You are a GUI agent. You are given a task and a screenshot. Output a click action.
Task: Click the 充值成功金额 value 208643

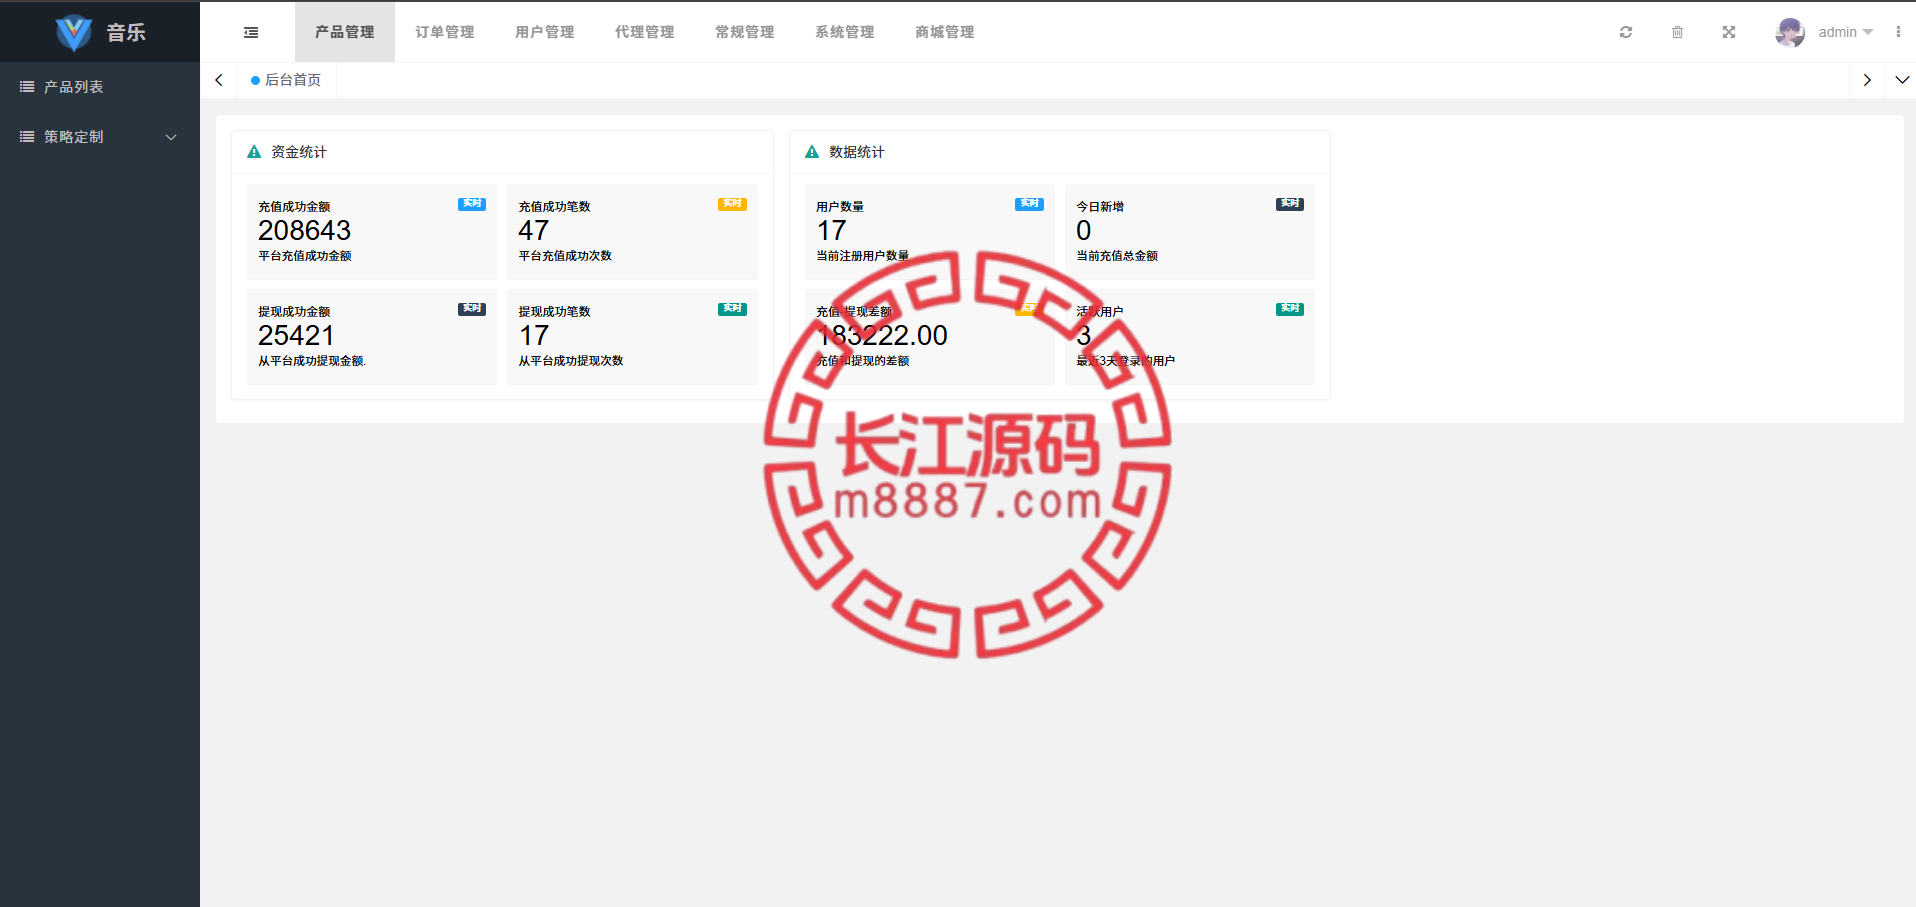(305, 231)
